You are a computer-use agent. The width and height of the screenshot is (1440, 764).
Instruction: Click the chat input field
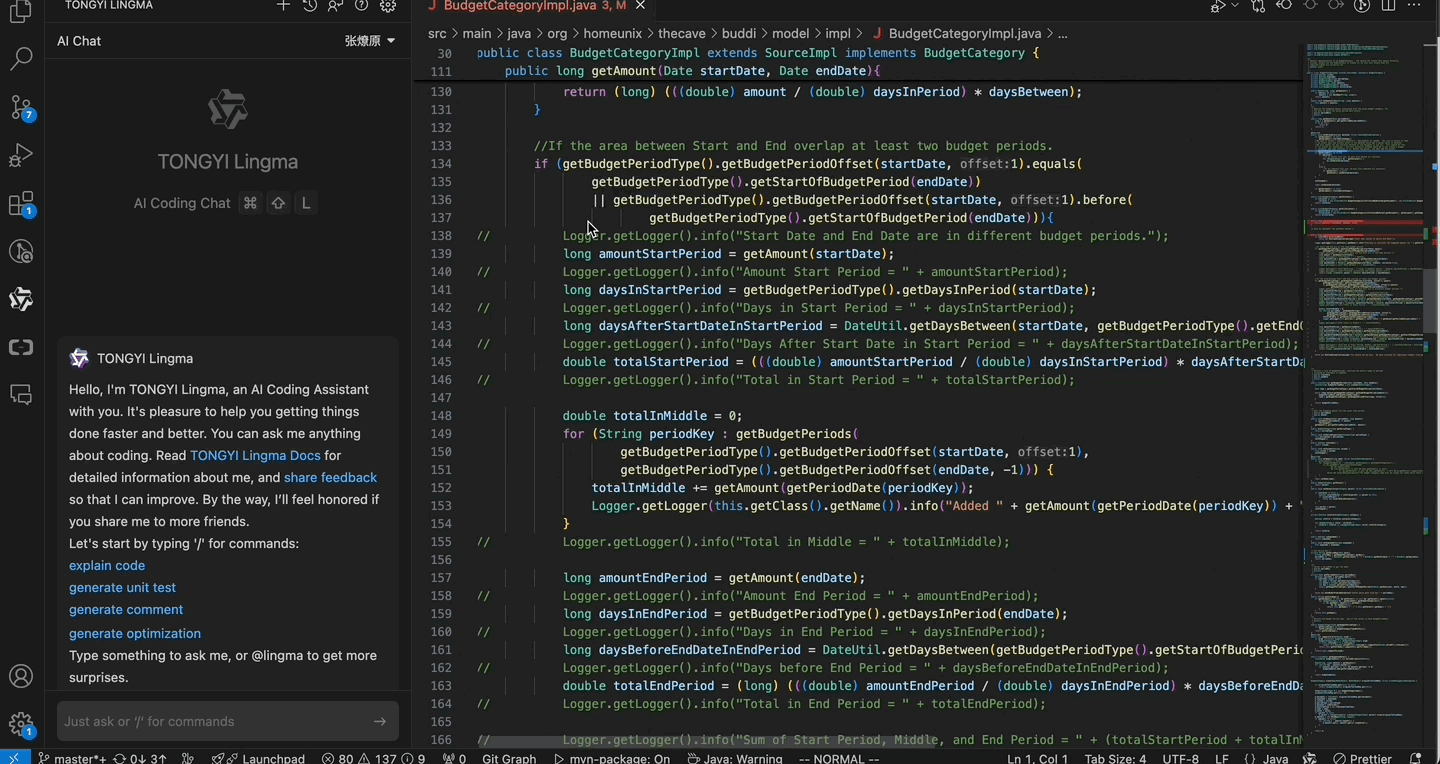pyautogui.click(x=215, y=721)
